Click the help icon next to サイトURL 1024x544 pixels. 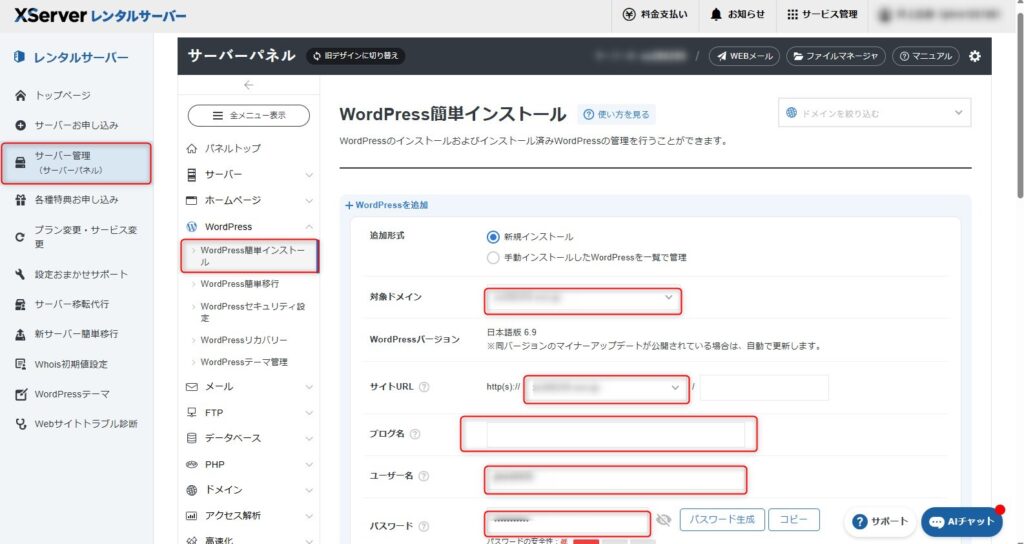coord(424,387)
